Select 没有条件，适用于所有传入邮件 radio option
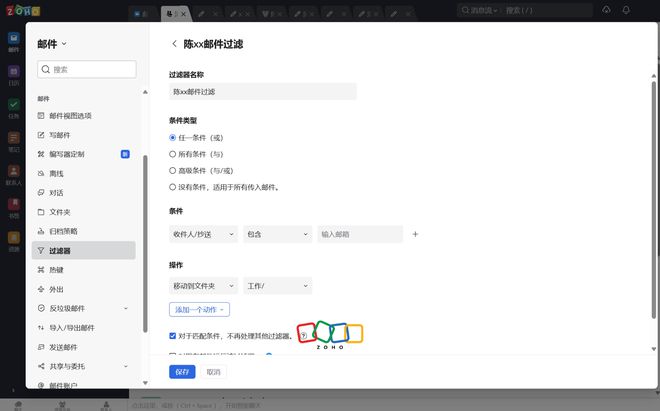Screen dimensions: 660x411 click(172, 187)
